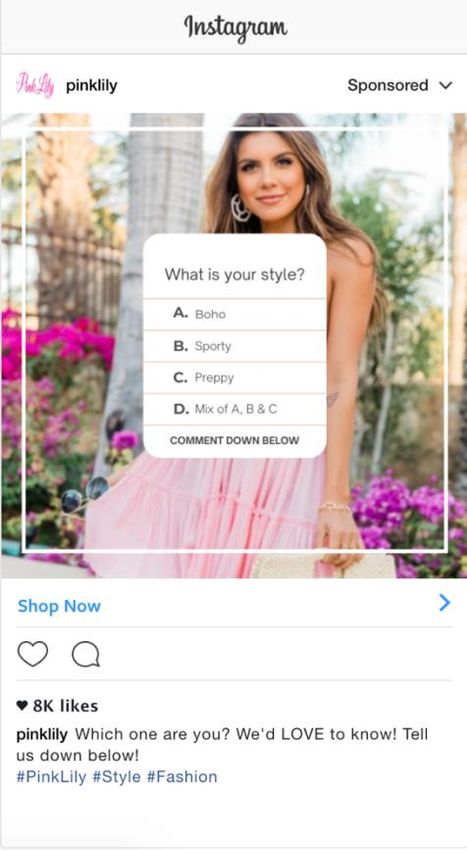
Task: Click pinklily username in the caption
Action: click(x=42, y=735)
